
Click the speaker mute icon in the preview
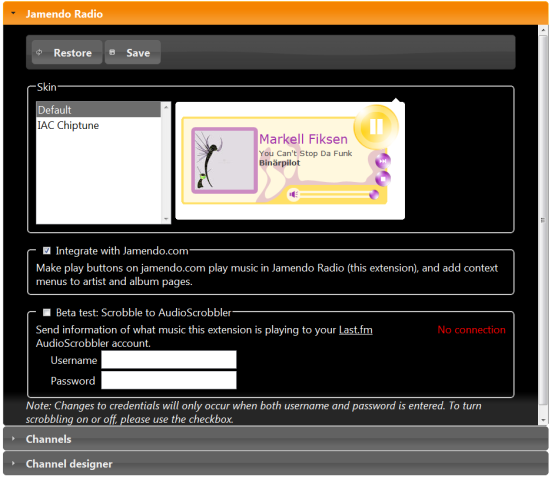click(294, 194)
